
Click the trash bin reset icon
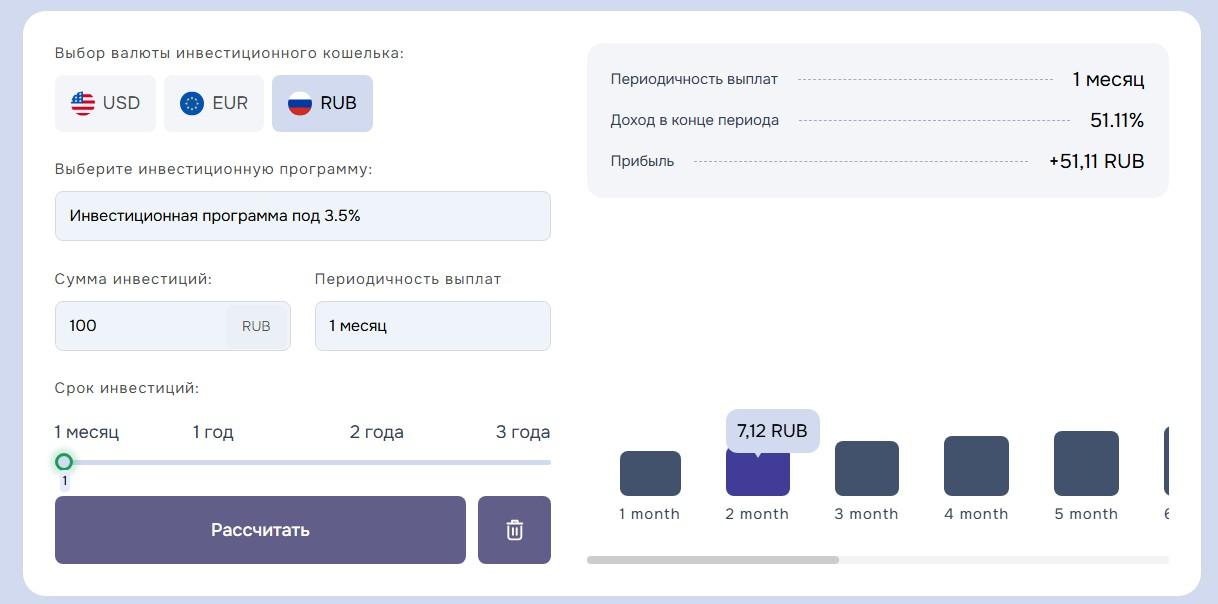pos(514,530)
